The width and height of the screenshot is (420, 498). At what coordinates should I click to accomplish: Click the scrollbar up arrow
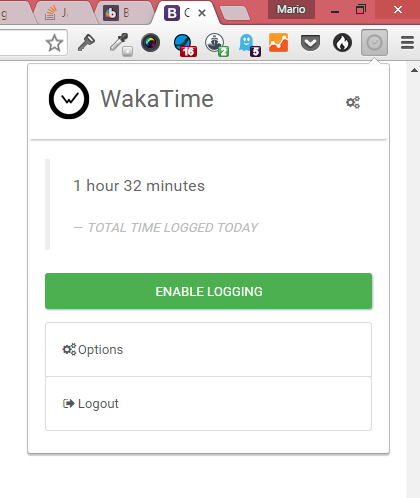(x=414, y=70)
